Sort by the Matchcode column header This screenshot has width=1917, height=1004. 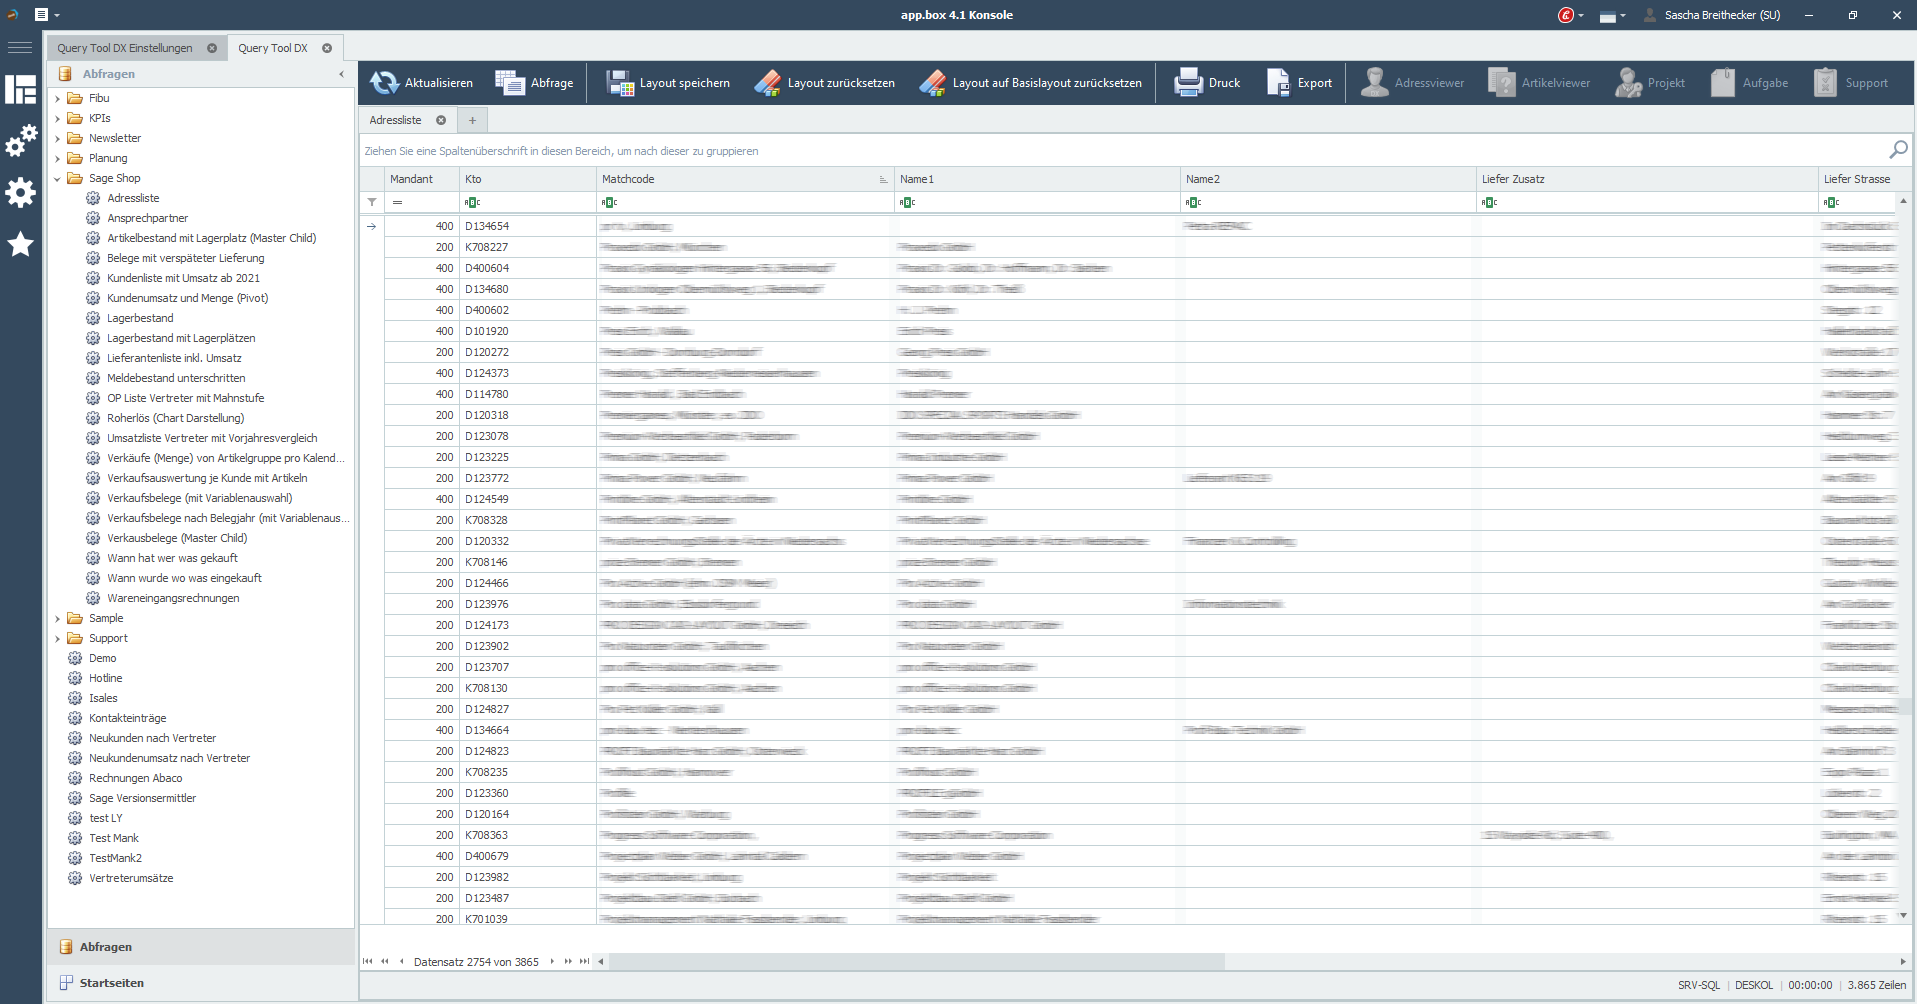point(745,179)
